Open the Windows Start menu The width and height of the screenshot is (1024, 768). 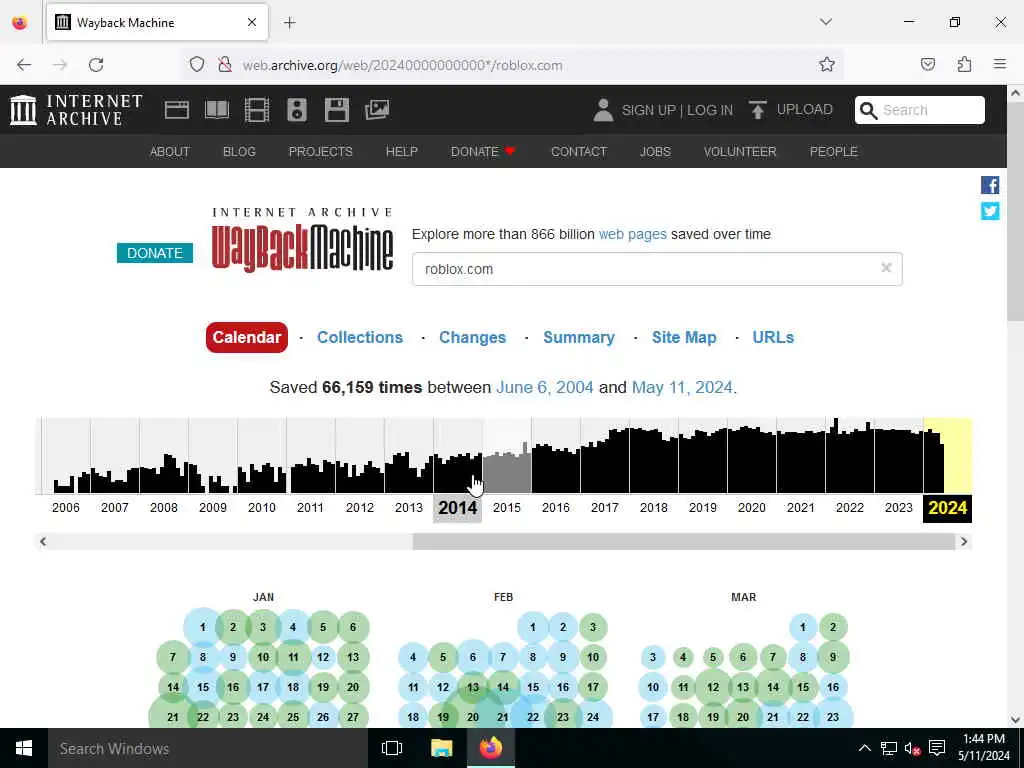24,748
